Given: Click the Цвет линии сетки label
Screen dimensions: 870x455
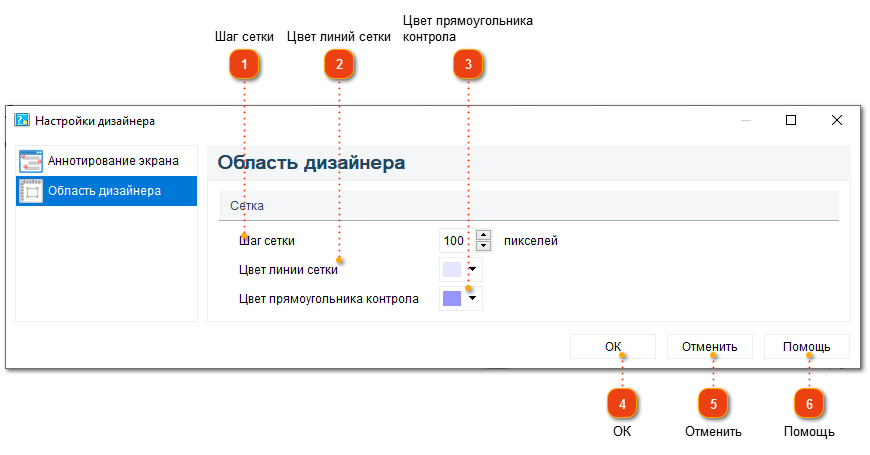Looking at the screenshot, I should 288,270.
